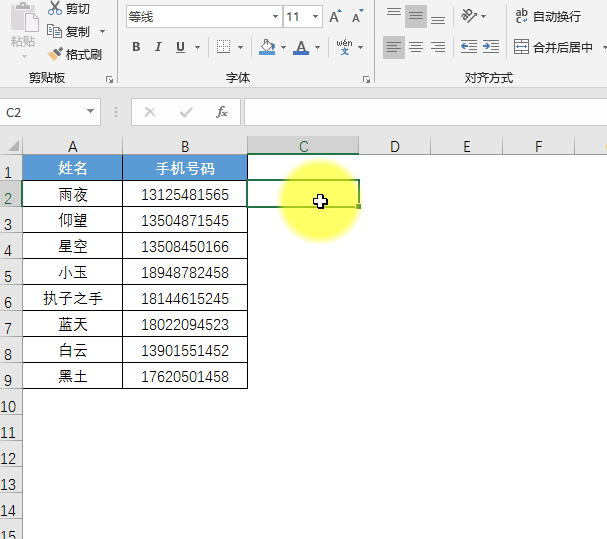This screenshot has width=607, height=539.
Task: Click the 姓名 header cell
Action: tap(72, 168)
